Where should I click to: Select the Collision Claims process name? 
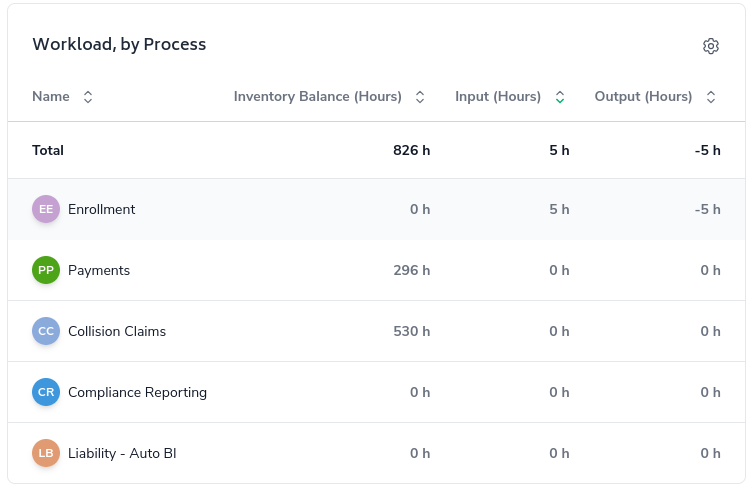pos(117,331)
